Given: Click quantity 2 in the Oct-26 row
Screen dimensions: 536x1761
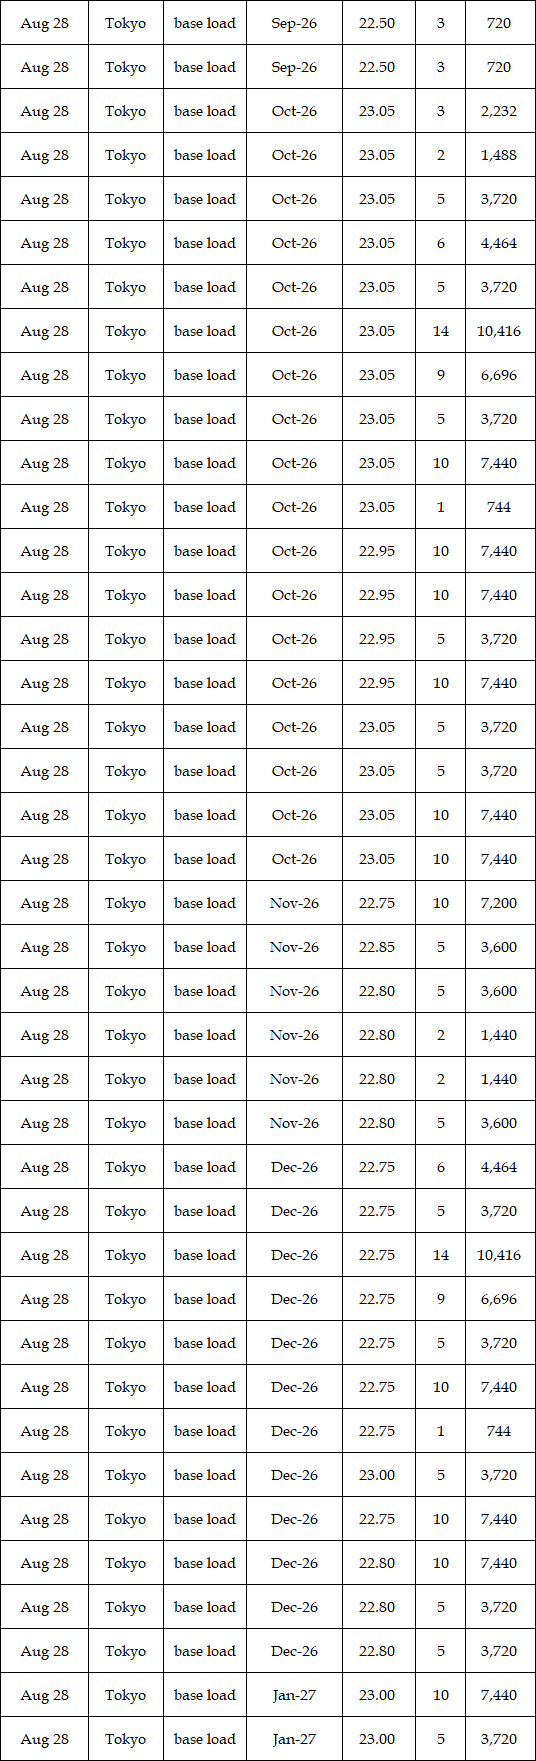Looking at the screenshot, I should click(441, 155).
